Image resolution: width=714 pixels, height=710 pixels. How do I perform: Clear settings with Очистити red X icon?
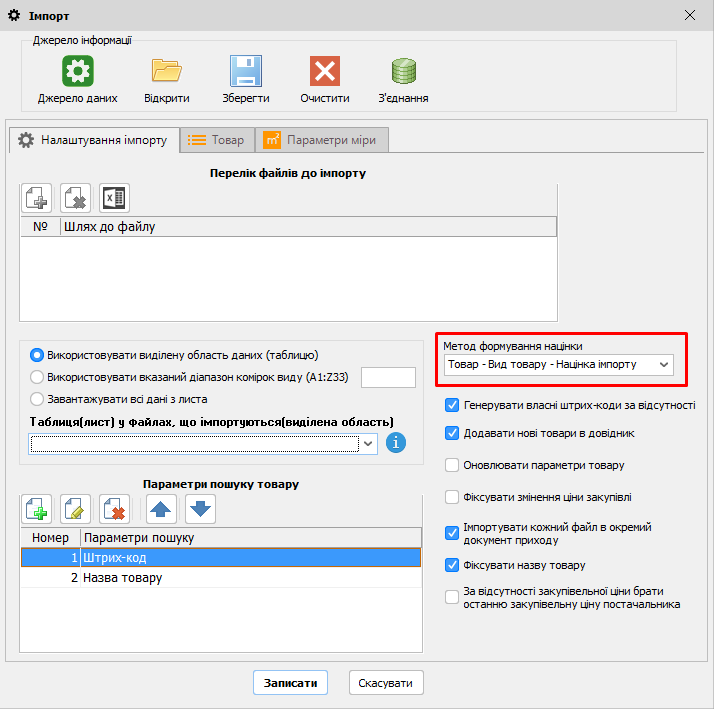[x=325, y=72]
